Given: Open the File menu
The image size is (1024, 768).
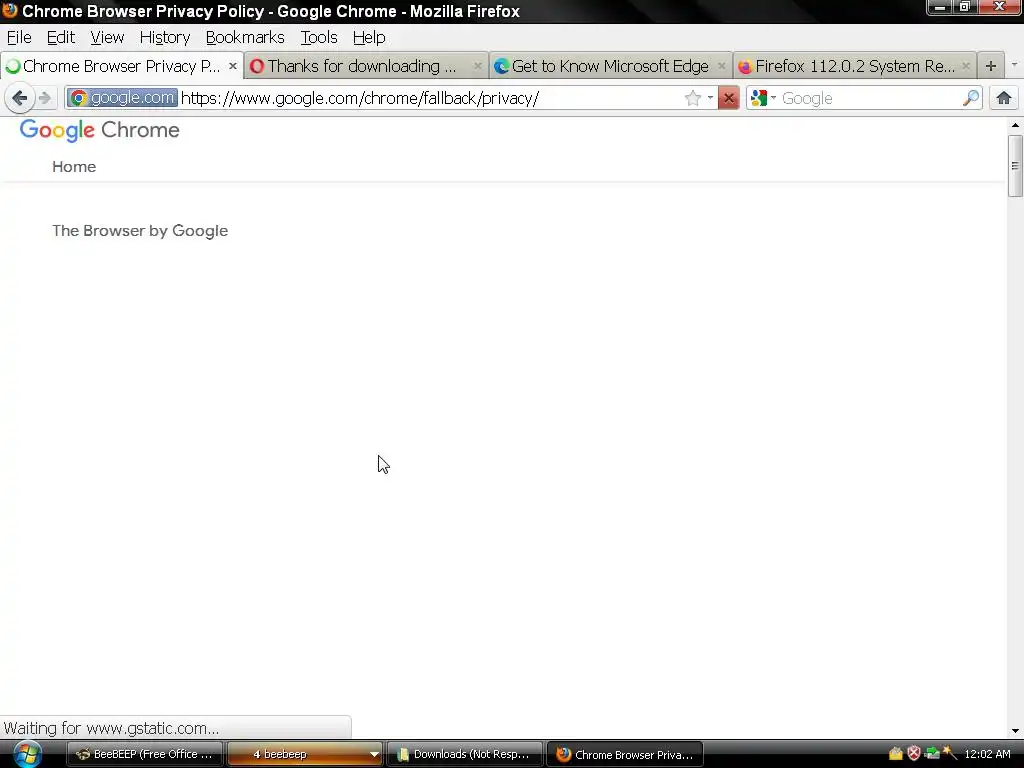Looking at the screenshot, I should (x=19, y=37).
